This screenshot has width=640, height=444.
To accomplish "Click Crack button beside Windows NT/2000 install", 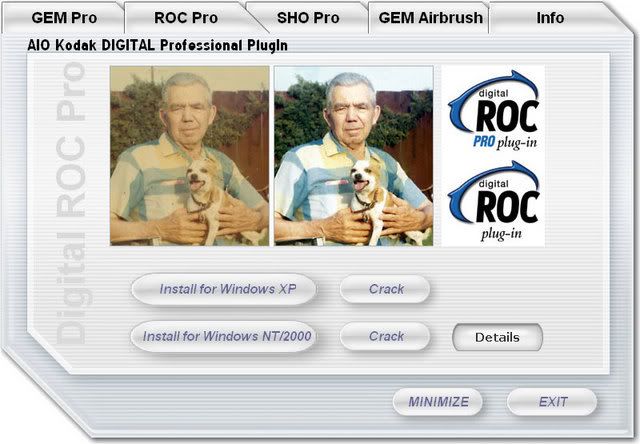I will pos(385,336).
